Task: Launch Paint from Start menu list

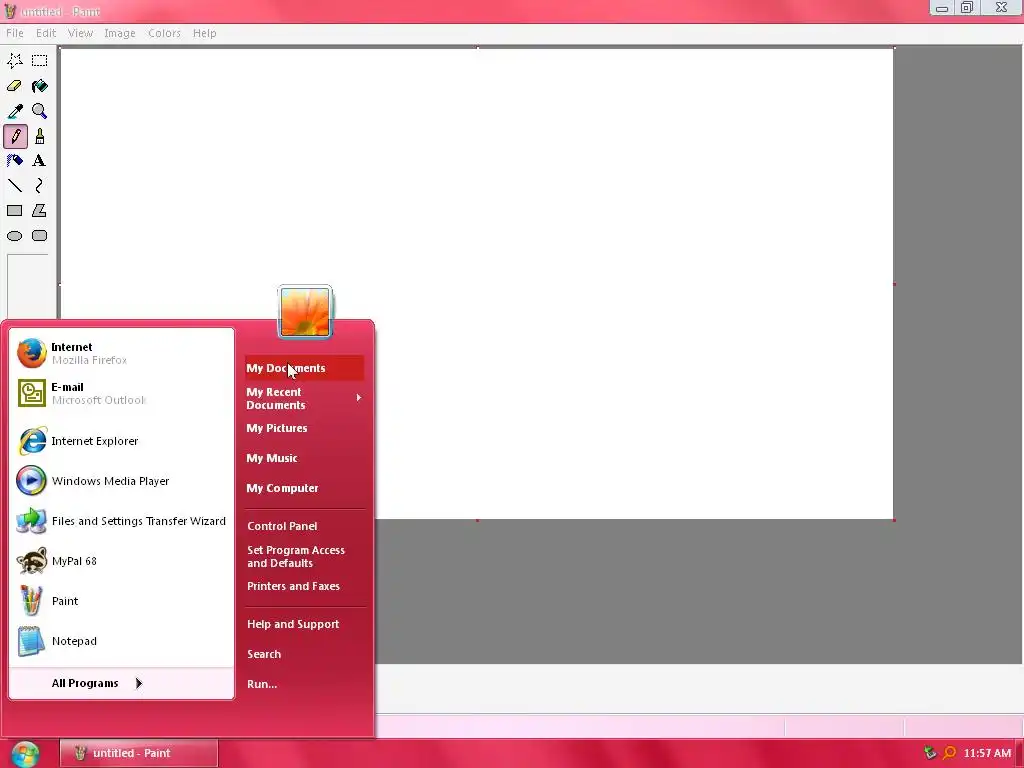Action: coord(121,601)
